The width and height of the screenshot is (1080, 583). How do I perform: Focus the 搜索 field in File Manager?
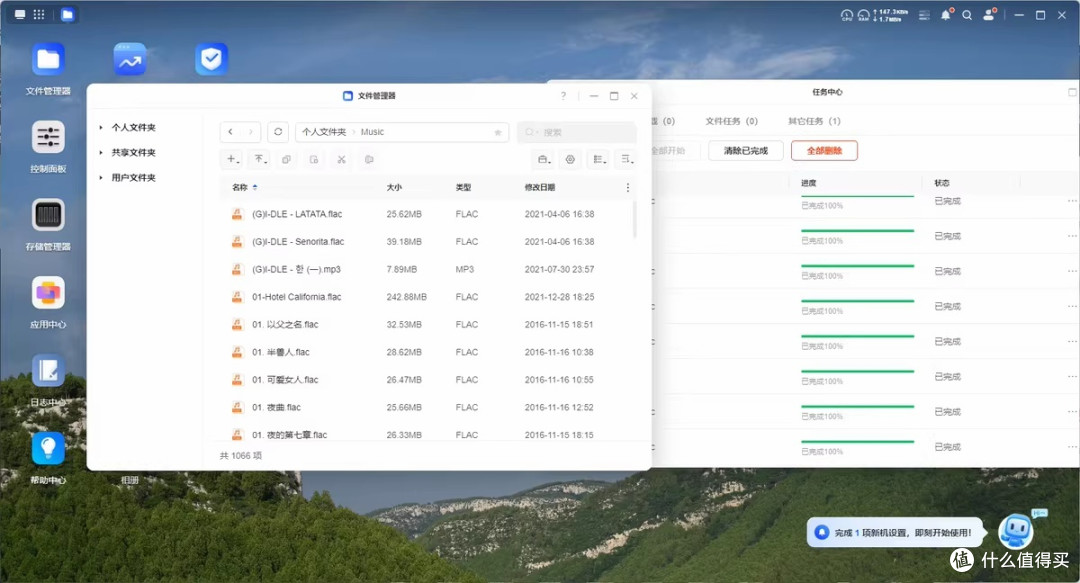(x=577, y=132)
